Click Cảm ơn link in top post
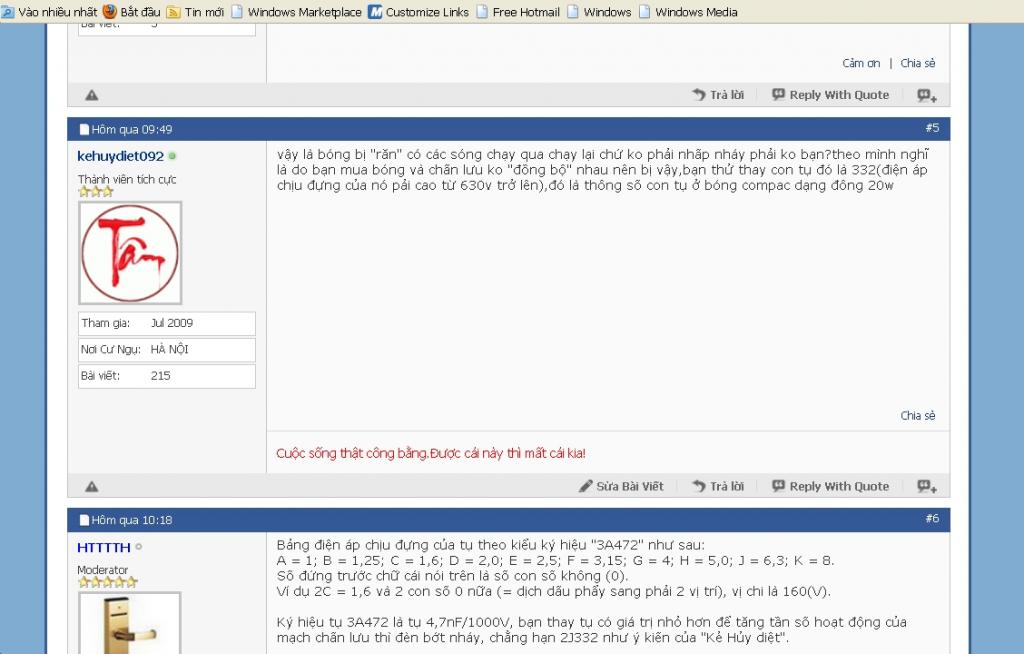 (861, 63)
